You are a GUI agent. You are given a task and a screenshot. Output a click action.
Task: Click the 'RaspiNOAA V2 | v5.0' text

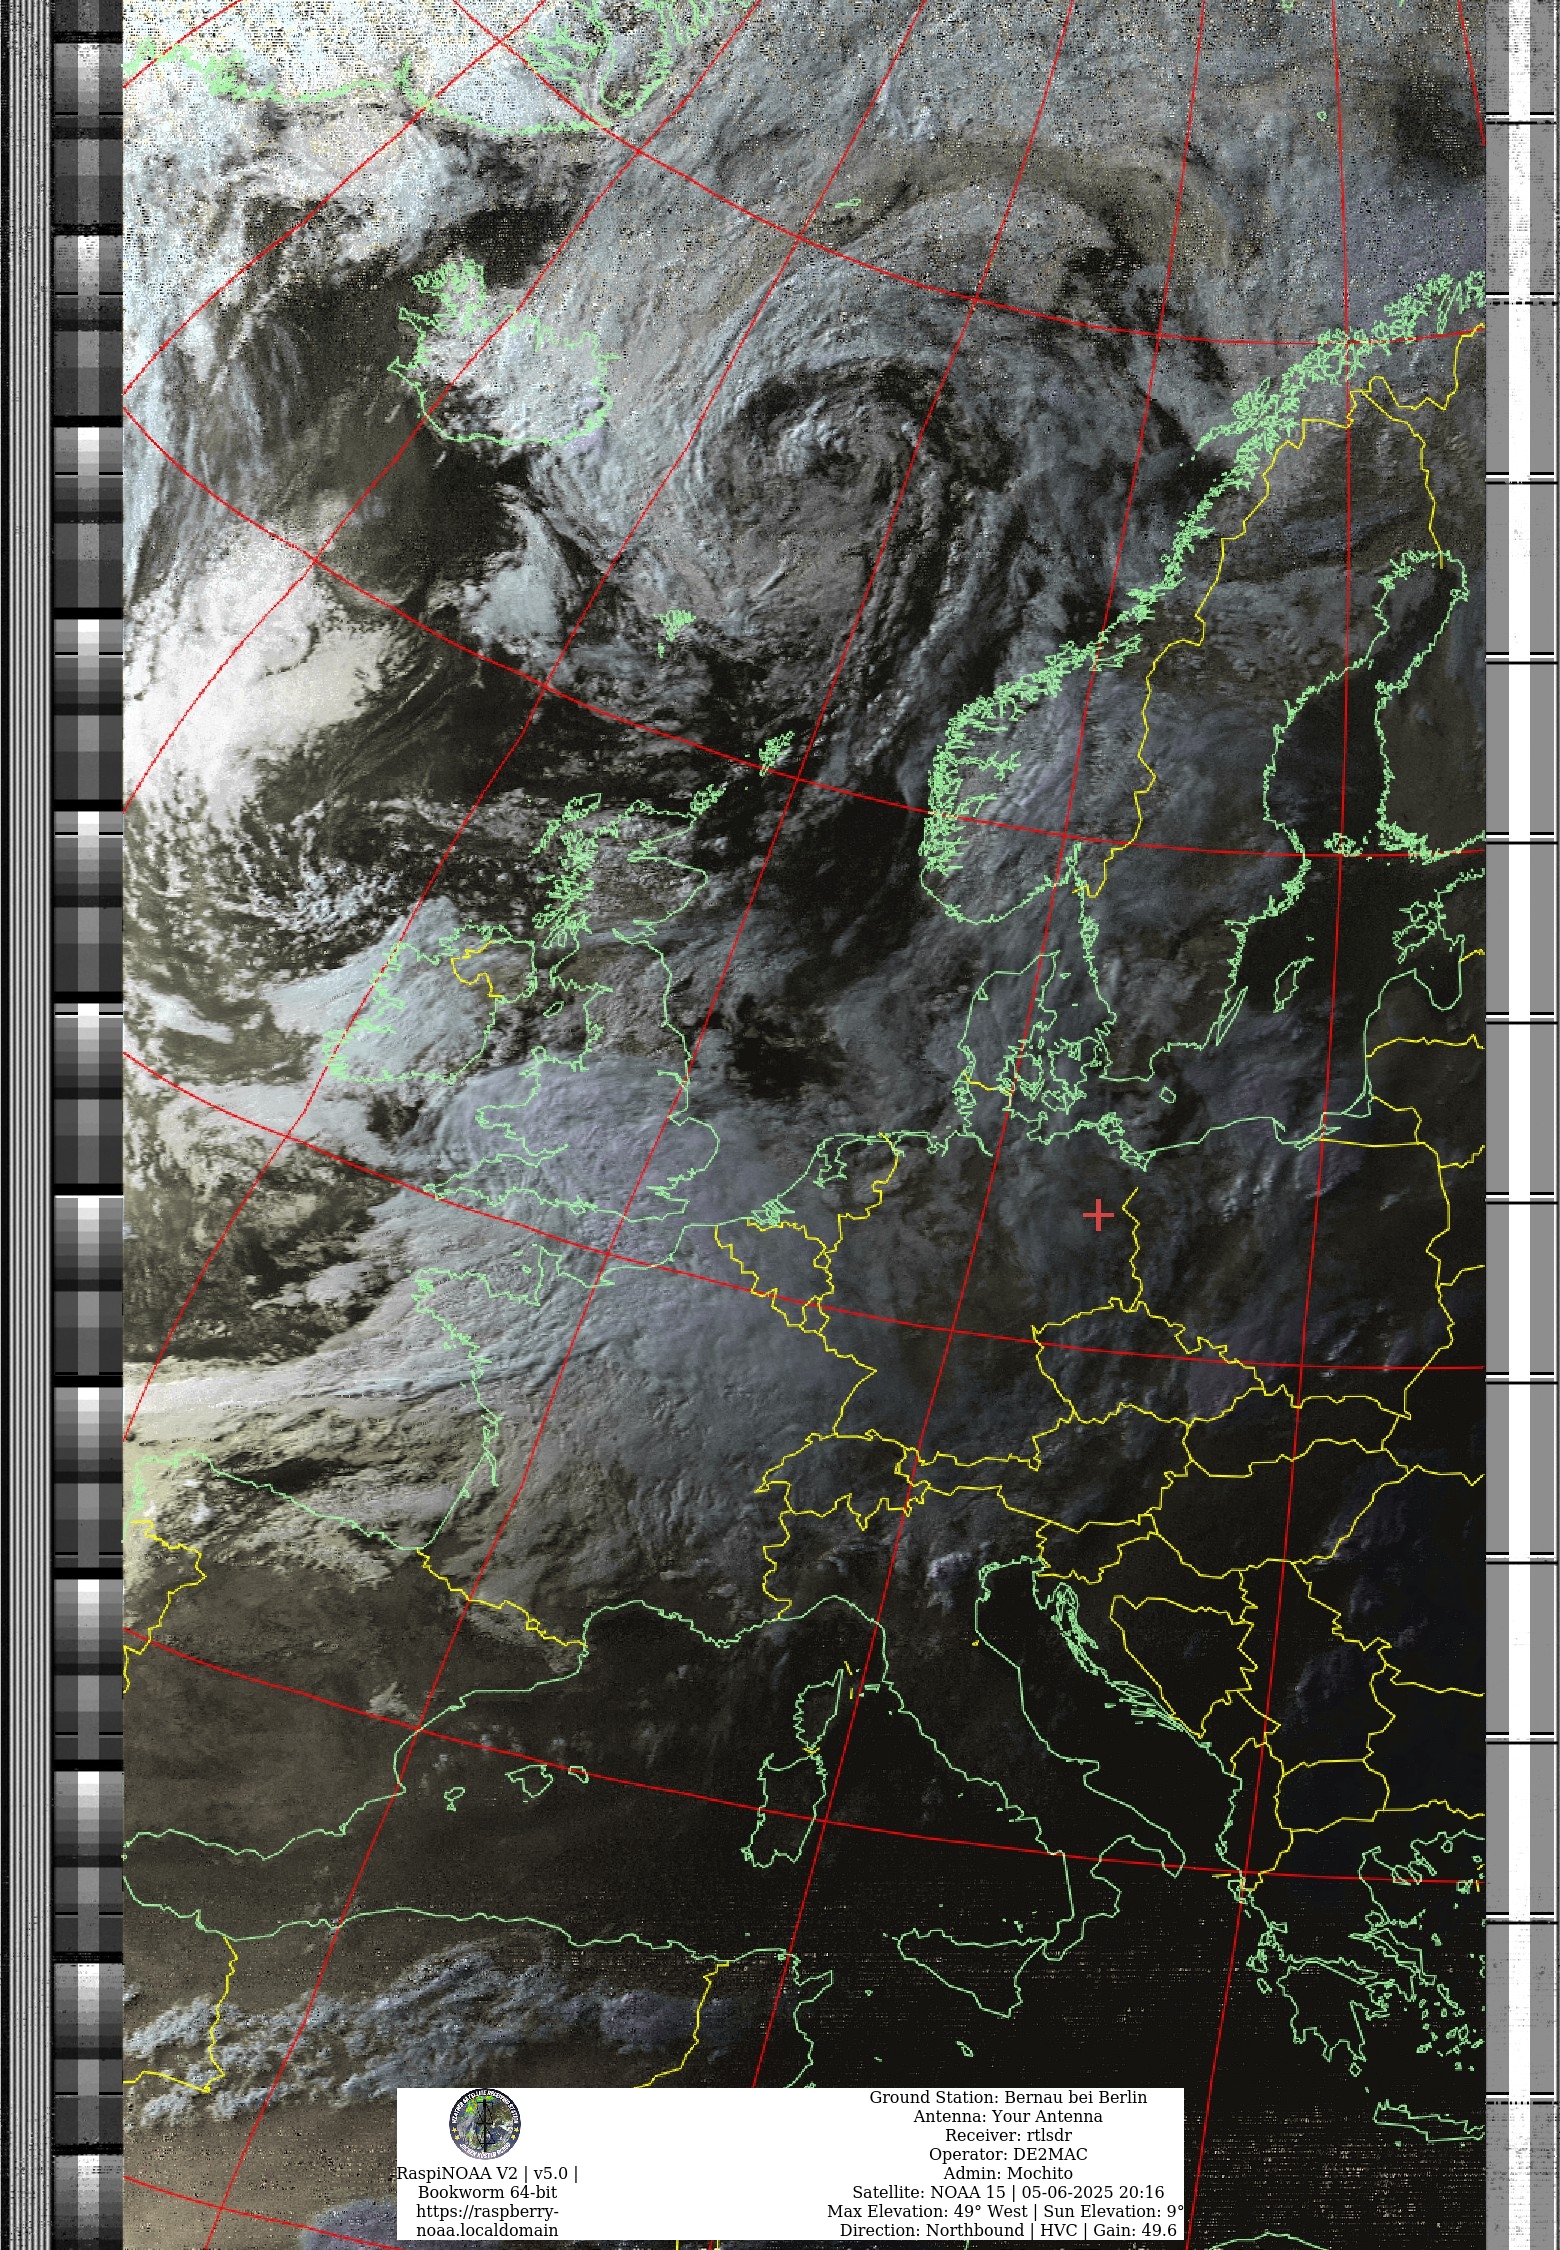point(487,2173)
